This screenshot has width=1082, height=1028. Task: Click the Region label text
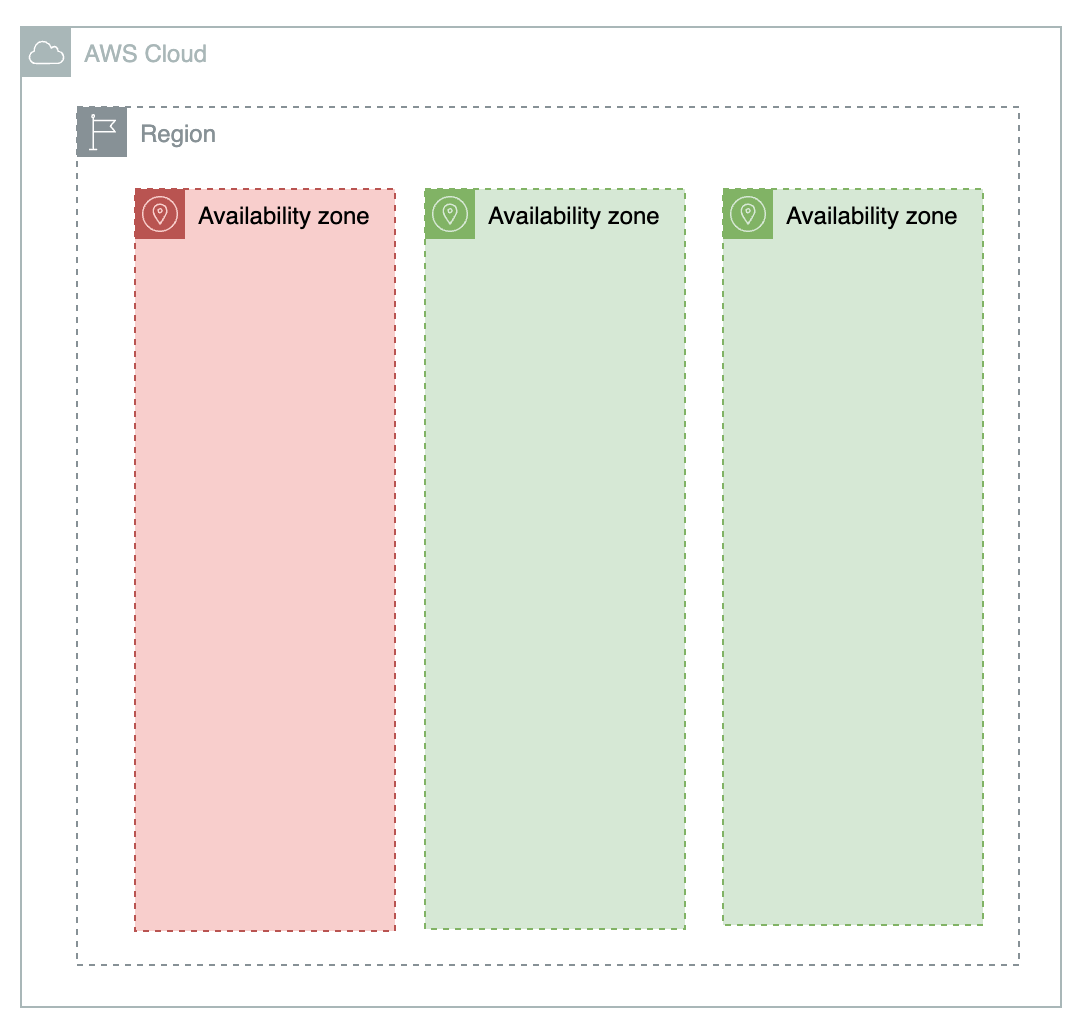(178, 134)
